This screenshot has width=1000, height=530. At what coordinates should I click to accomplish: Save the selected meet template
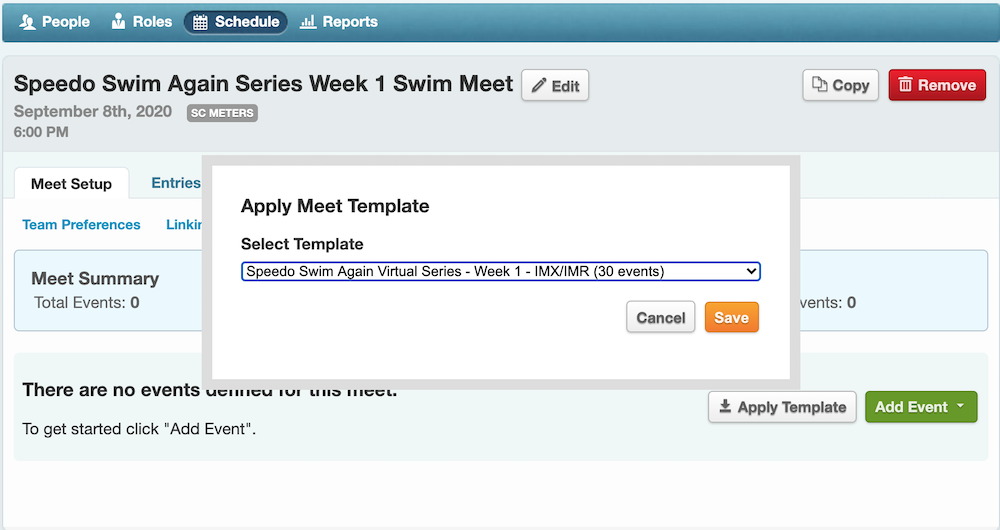click(x=731, y=318)
